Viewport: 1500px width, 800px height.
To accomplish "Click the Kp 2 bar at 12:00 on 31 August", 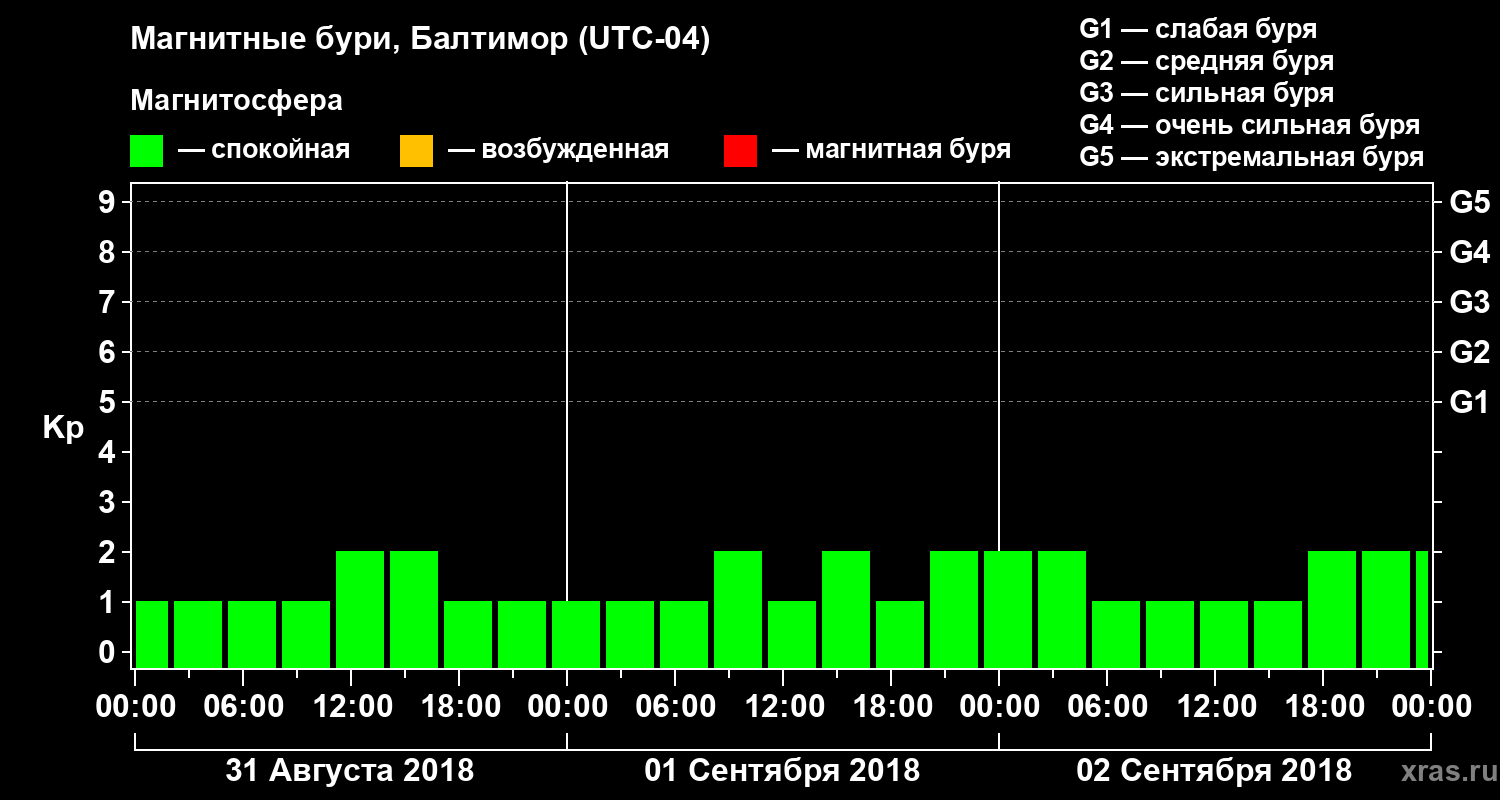I will [x=360, y=609].
